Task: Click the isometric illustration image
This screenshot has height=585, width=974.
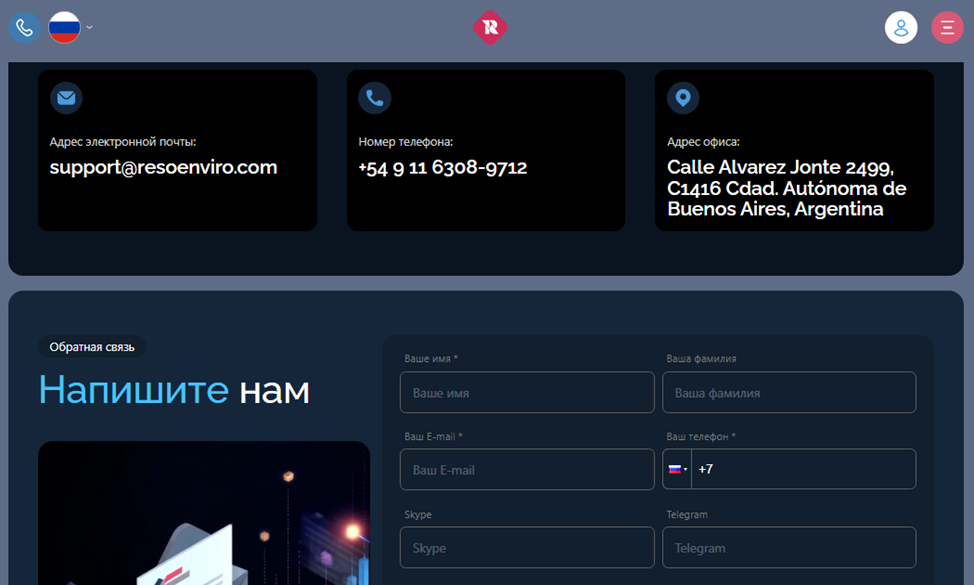Action: (x=204, y=513)
